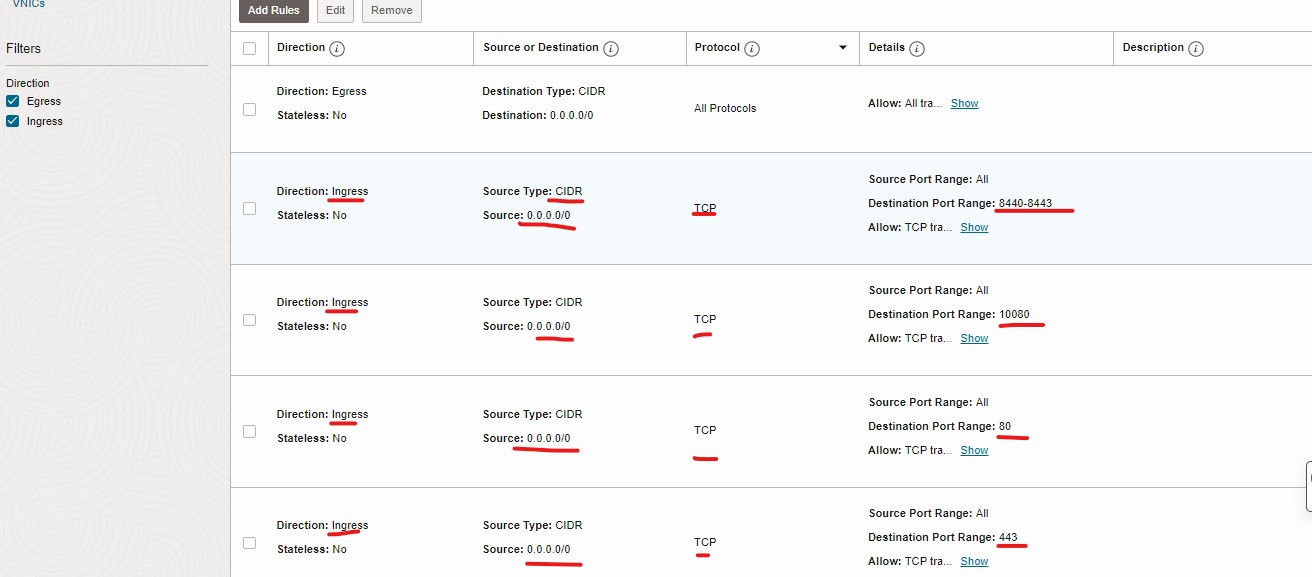Screen dimensions: 1312x577
Task: Uncheck the Ingress direction filter
Action: [x=13, y=121]
